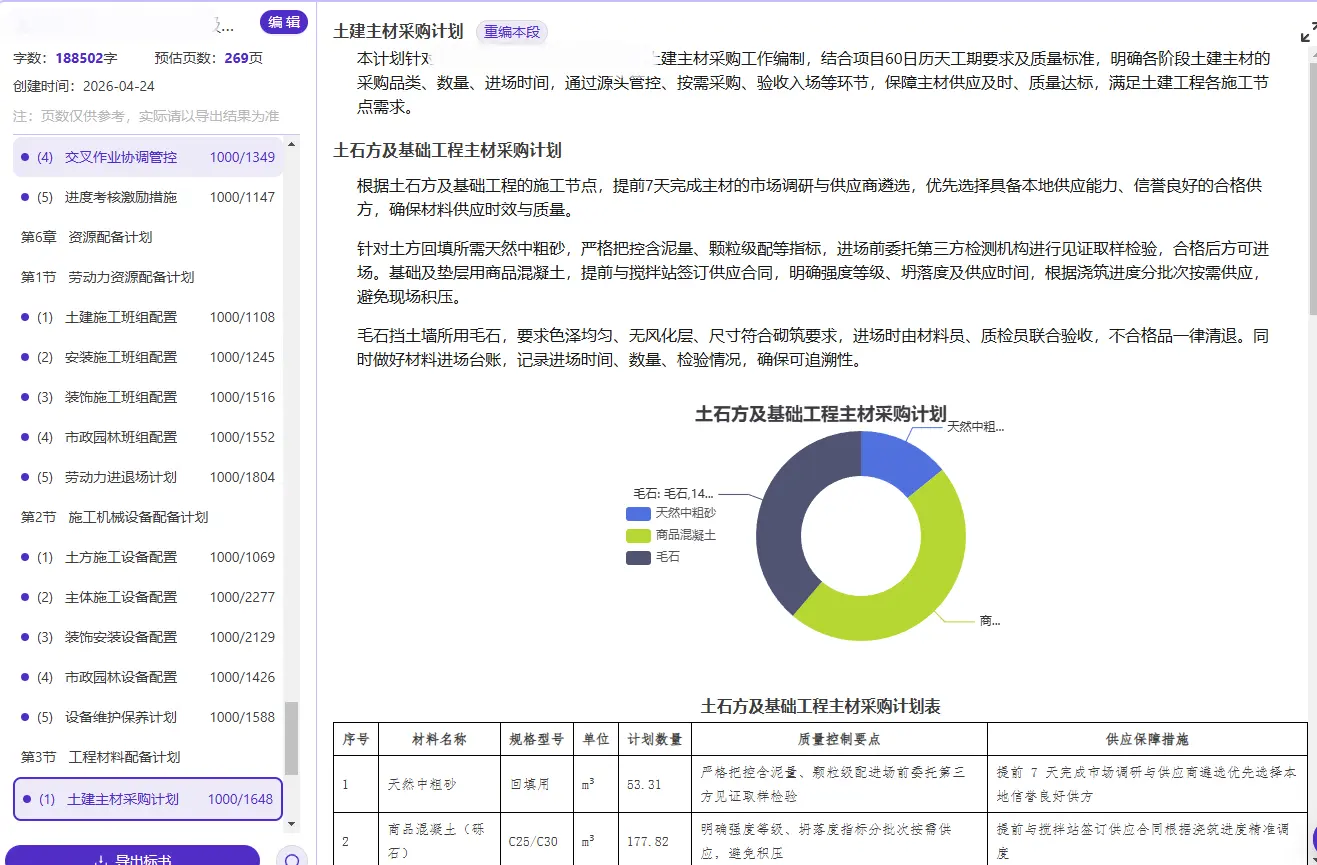Viewport: 1317px width, 865px height.
Task: Toggle 天然中粗砂 legend swatch
Action: [x=638, y=513]
